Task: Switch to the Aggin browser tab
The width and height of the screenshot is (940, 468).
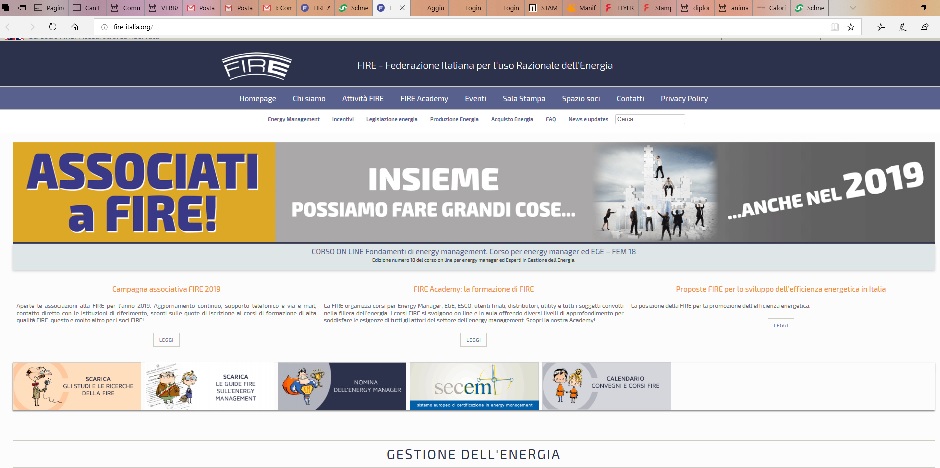Action: point(429,8)
